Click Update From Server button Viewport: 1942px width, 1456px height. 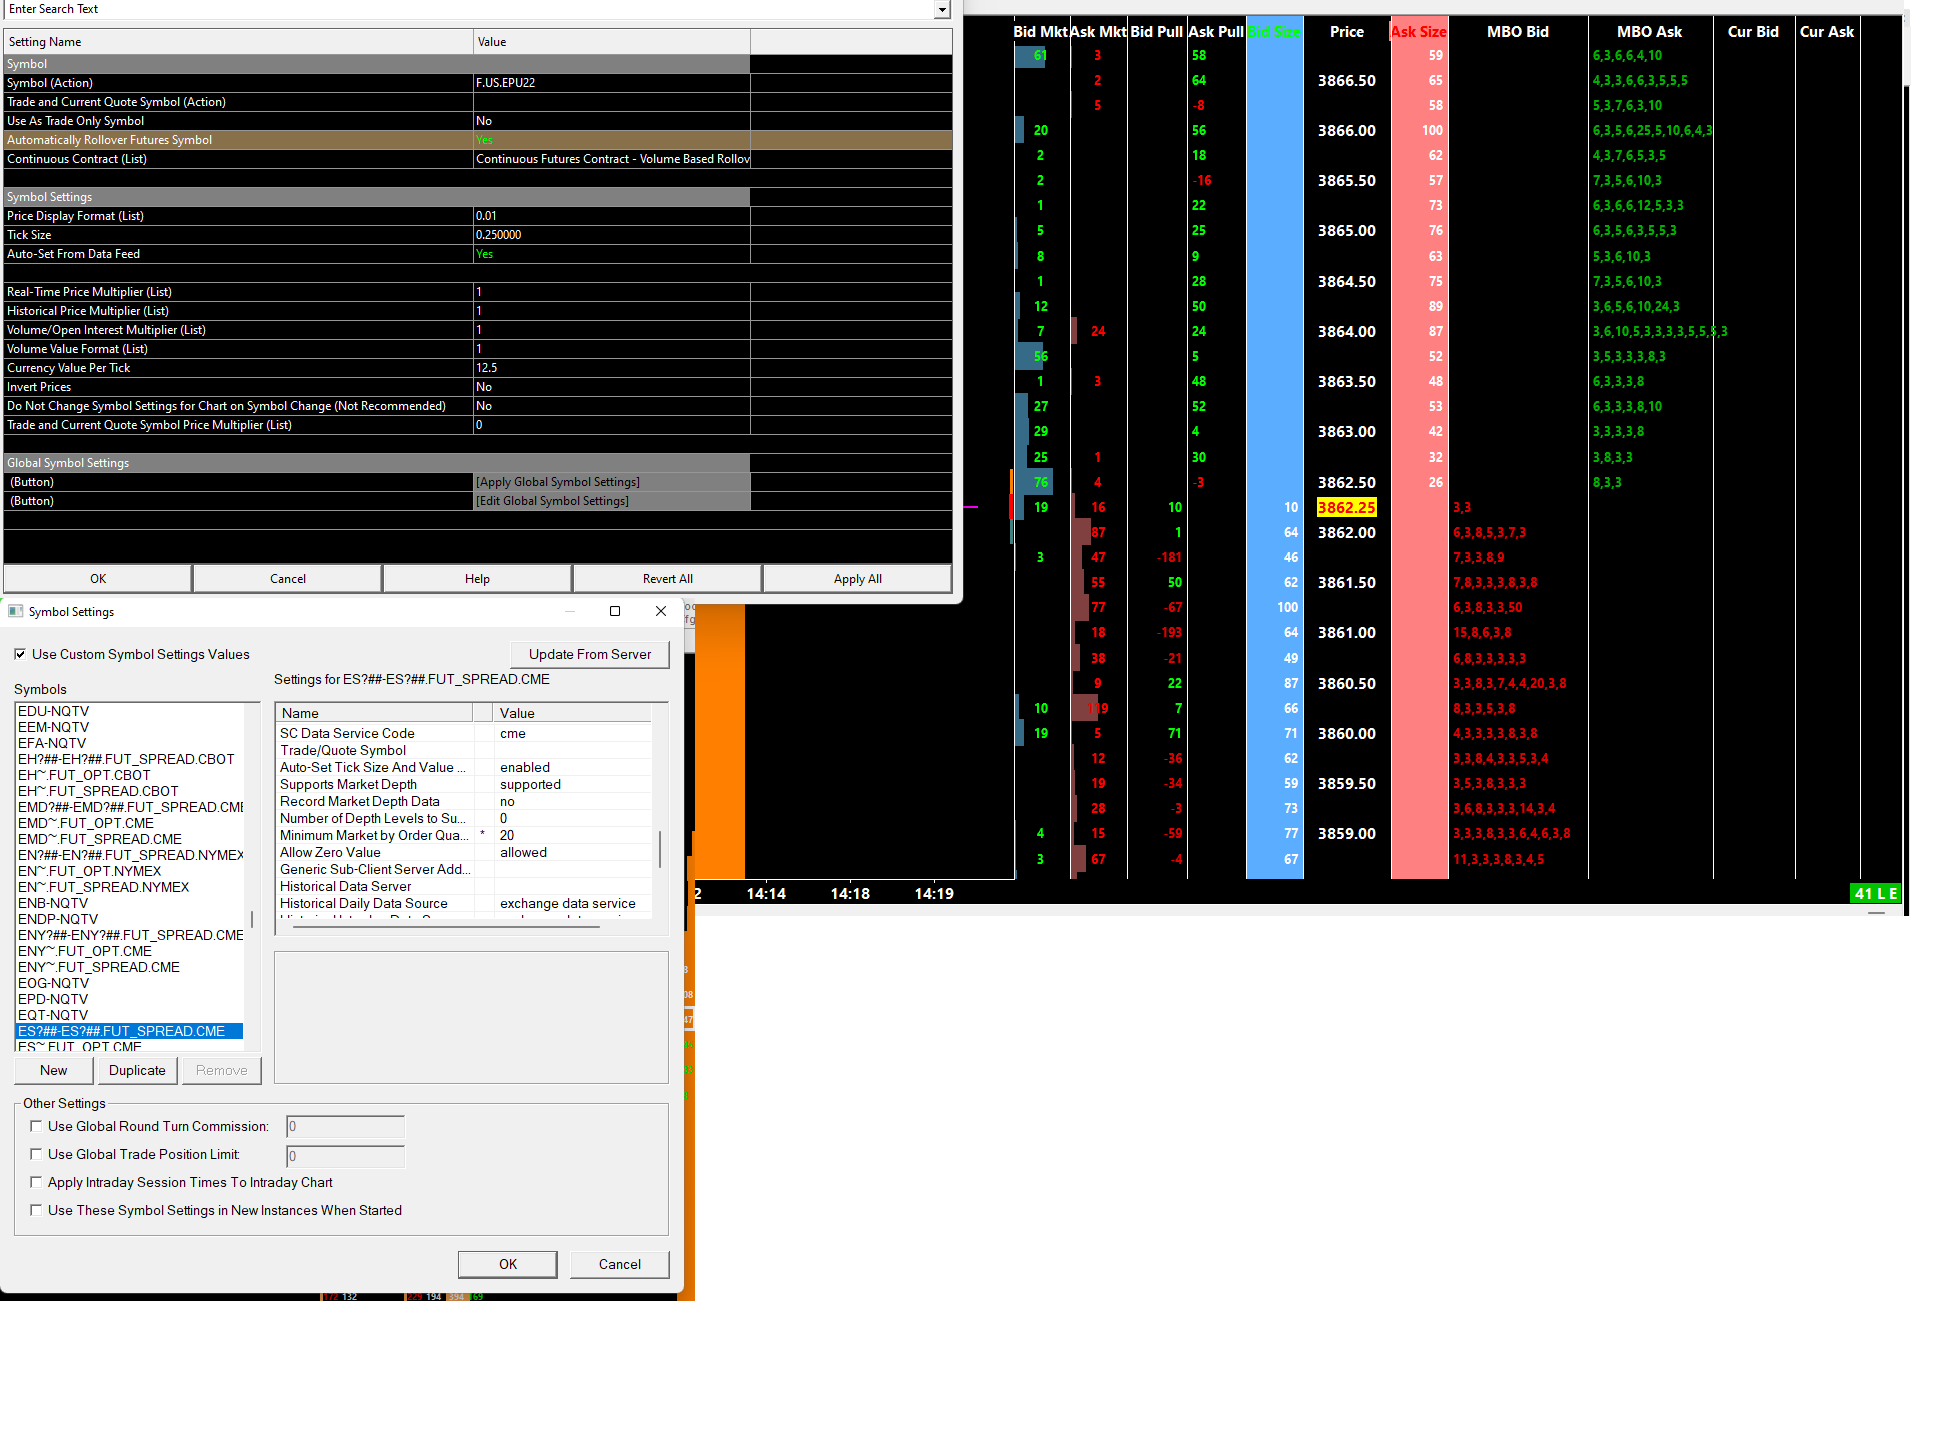[590, 654]
